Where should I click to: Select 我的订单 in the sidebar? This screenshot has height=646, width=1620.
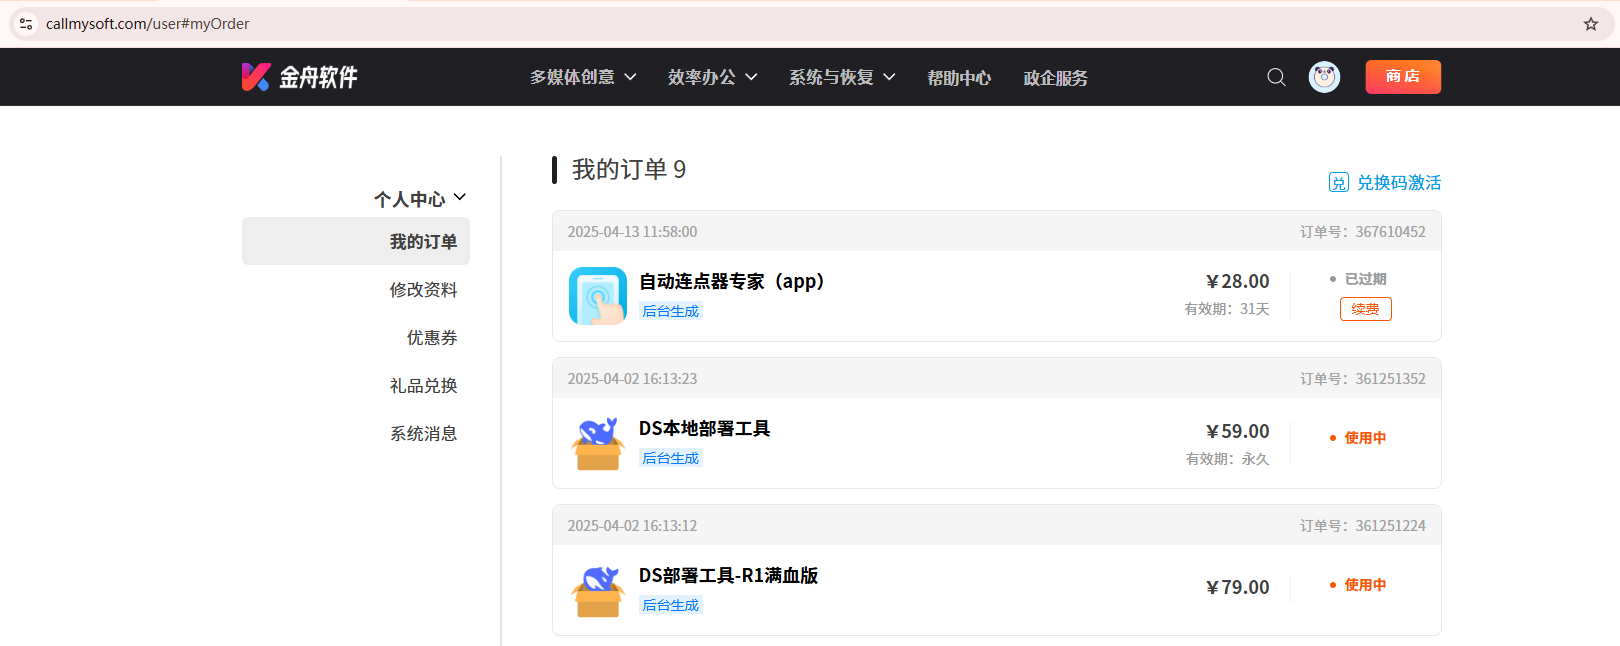(x=356, y=241)
